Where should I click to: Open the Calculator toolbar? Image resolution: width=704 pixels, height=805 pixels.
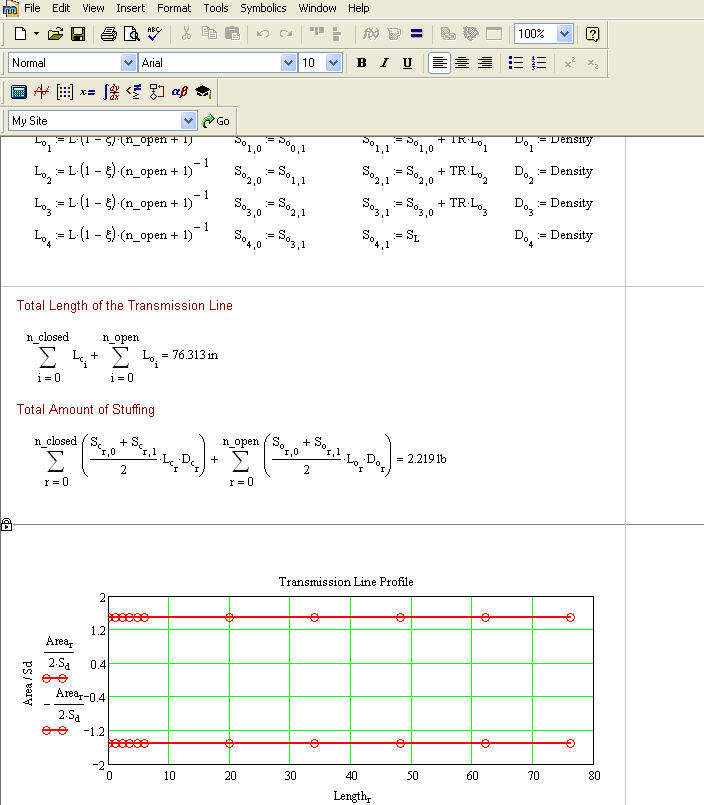tap(19, 92)
